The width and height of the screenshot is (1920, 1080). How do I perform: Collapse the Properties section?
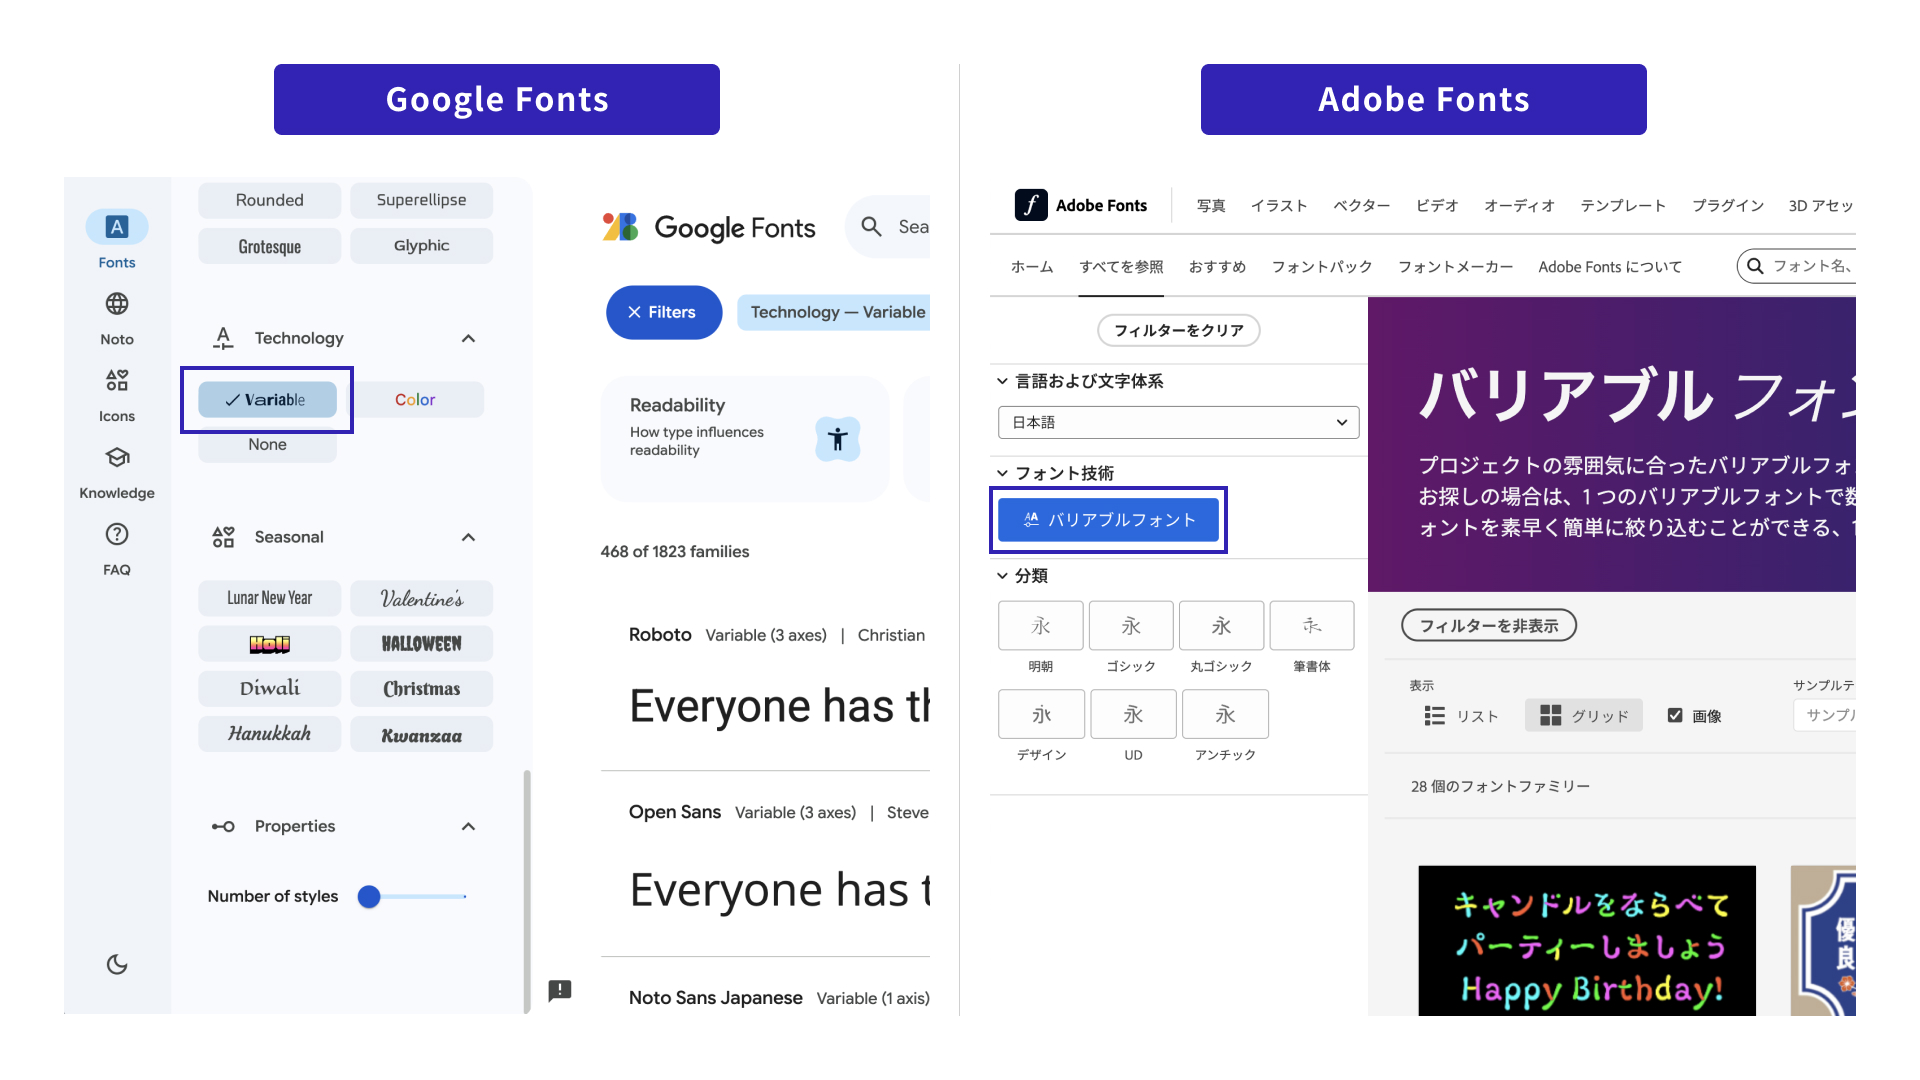(468, 826)
